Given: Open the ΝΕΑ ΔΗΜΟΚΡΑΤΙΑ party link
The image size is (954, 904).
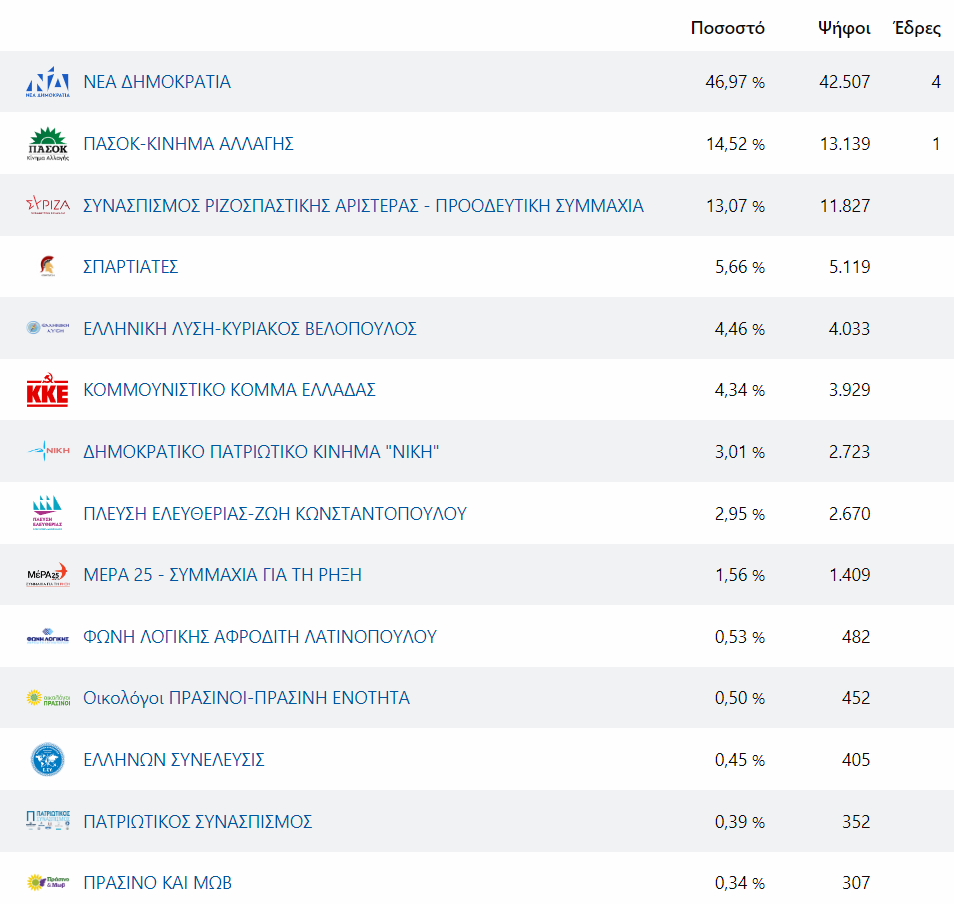Looking at the screenshot, I should (x=157, y=82).
